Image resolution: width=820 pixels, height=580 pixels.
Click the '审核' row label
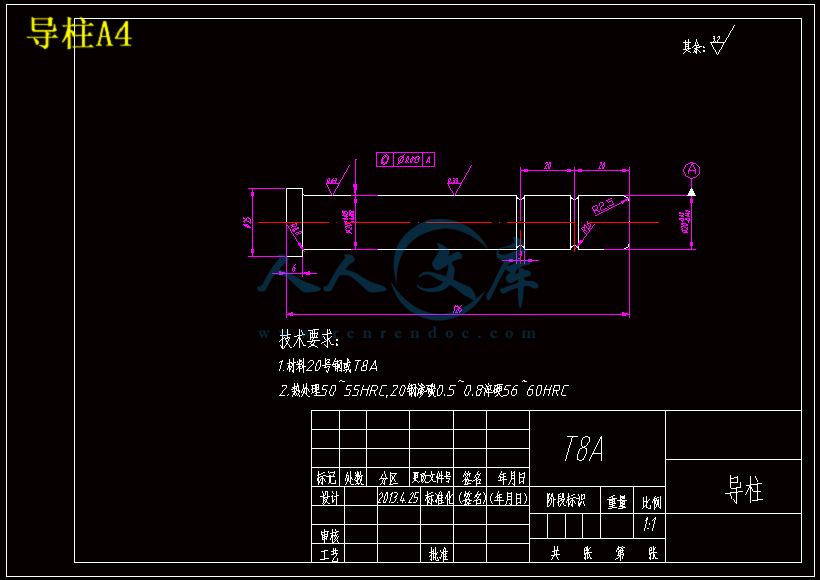pyautogui.click(x=328, y=536)
